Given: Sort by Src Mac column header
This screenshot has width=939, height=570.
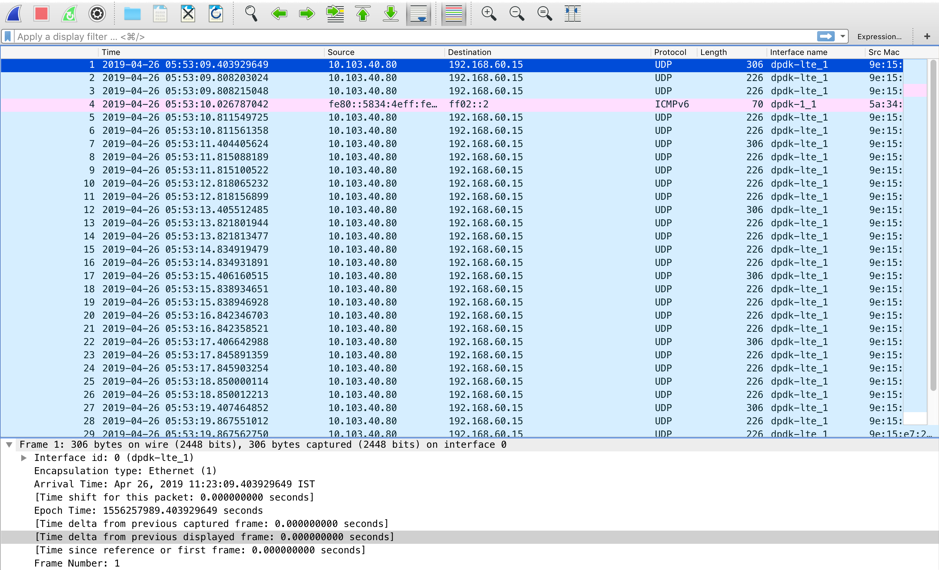Looking at the screenshot, I should pos(885,52).
